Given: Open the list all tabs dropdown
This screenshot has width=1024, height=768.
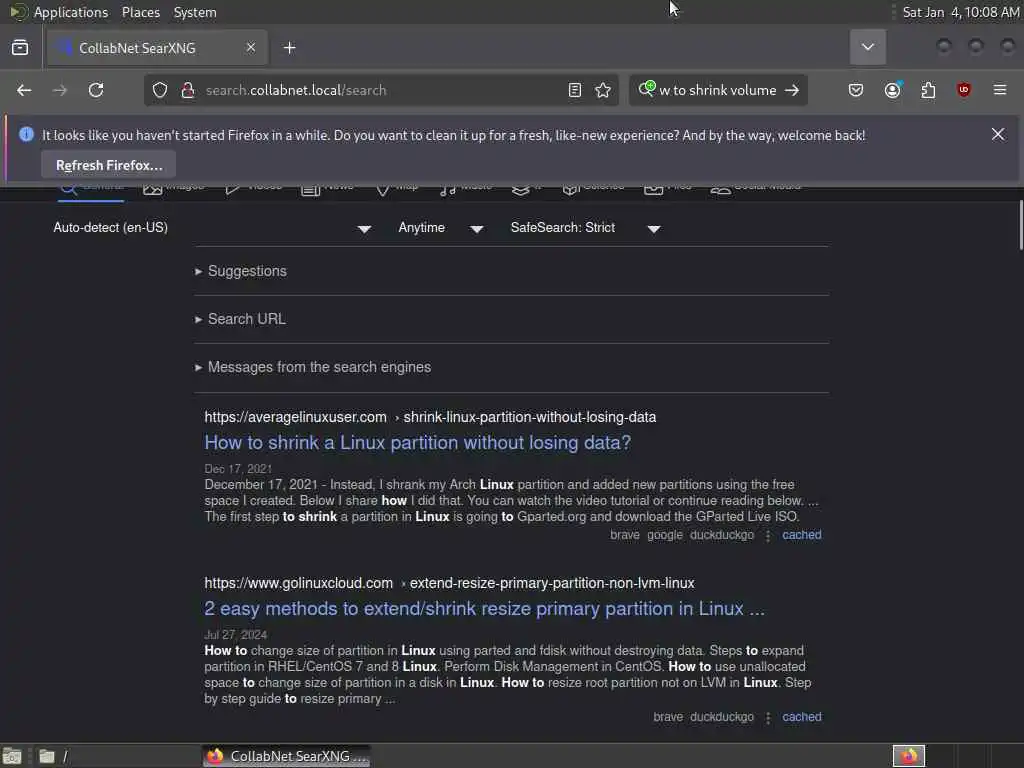Looking at the screenshot, I should pyautogui.click(x=868, y=47).
